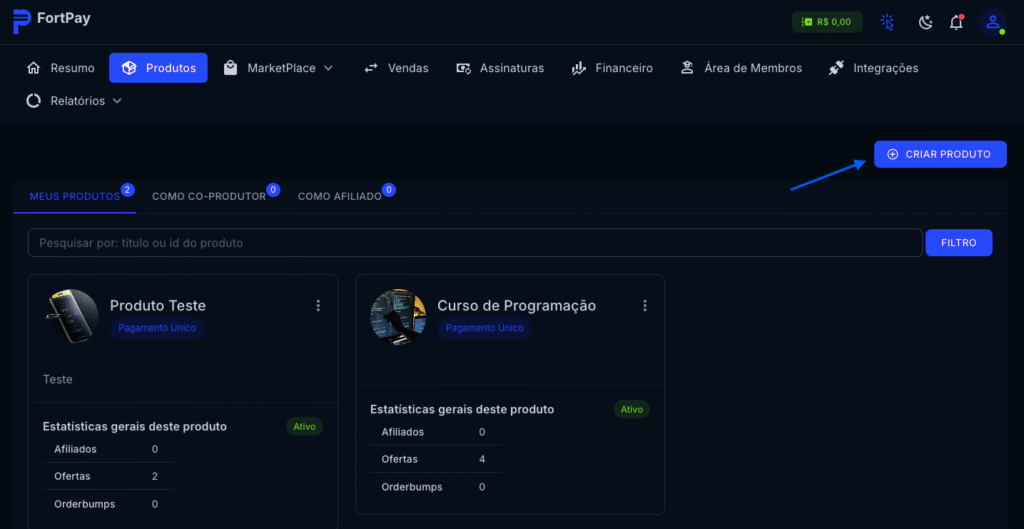Switch to Como Co-Produtor tab
This screenshot has width=1024, height=529.
tap(209, 197)
